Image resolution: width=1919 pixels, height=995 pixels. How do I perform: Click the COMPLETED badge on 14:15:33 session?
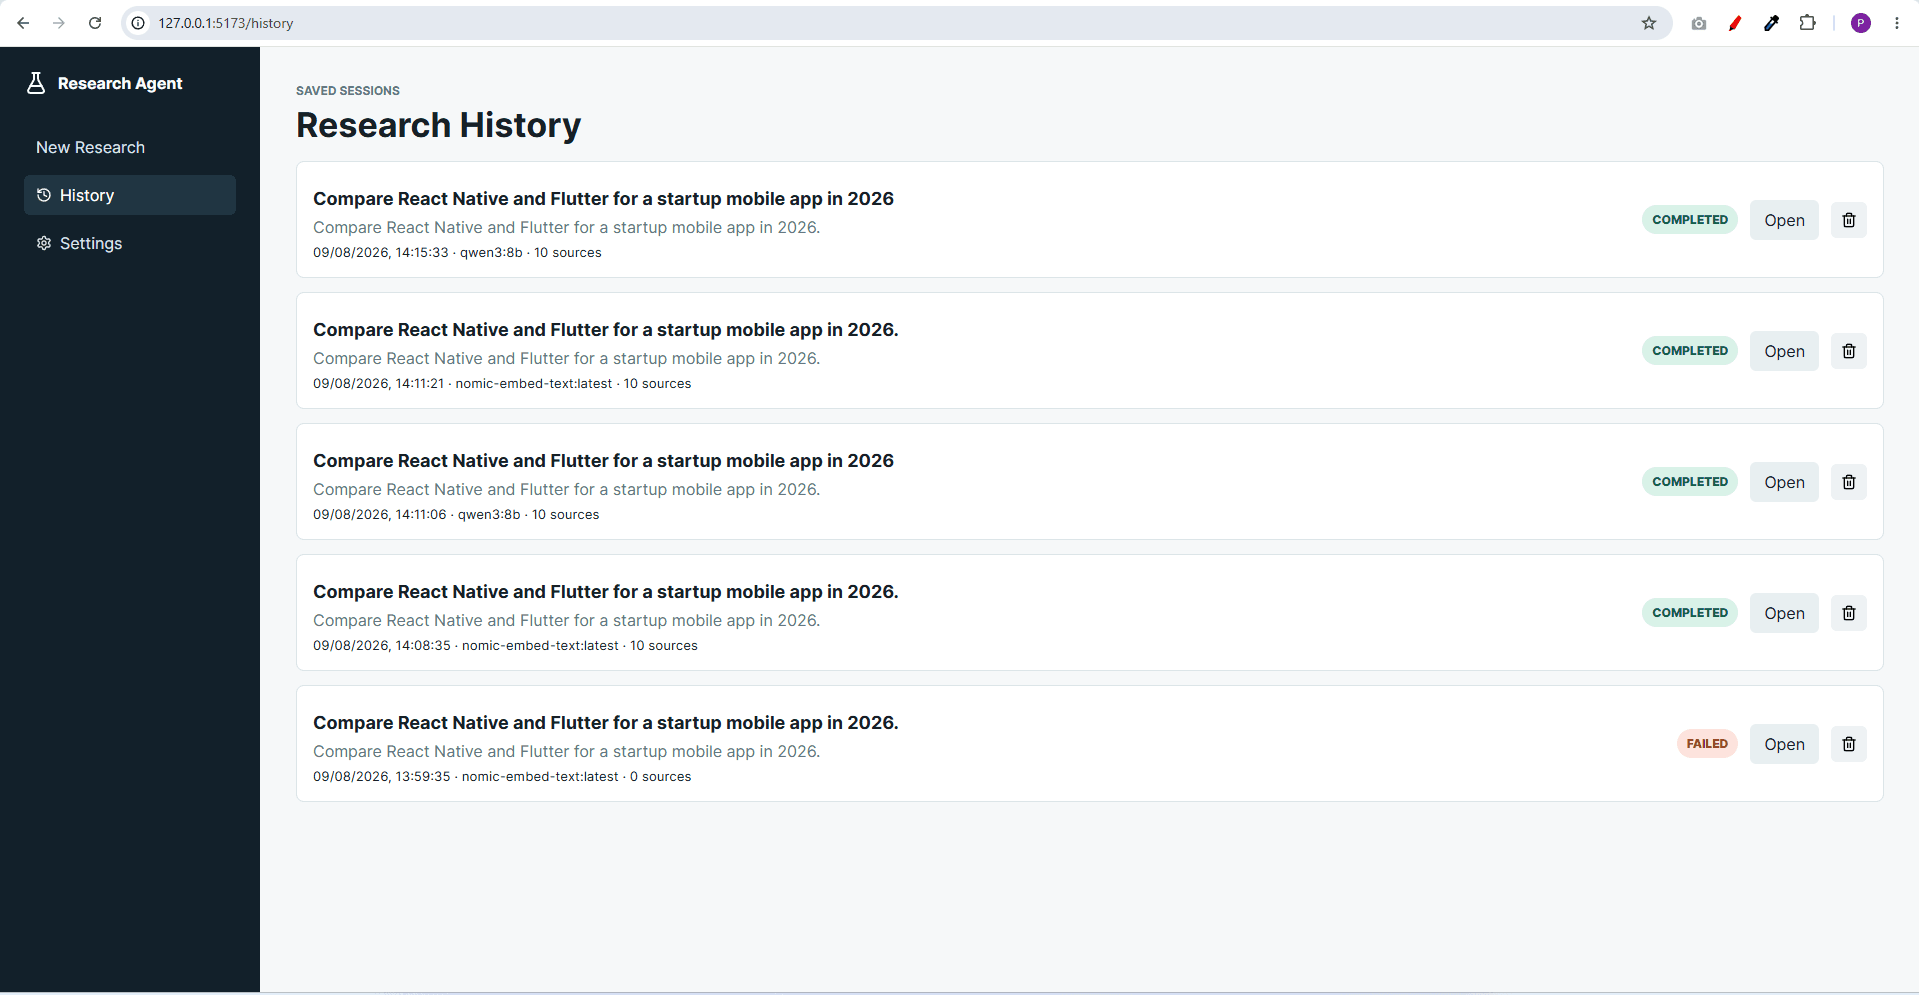click(1690, 220)
